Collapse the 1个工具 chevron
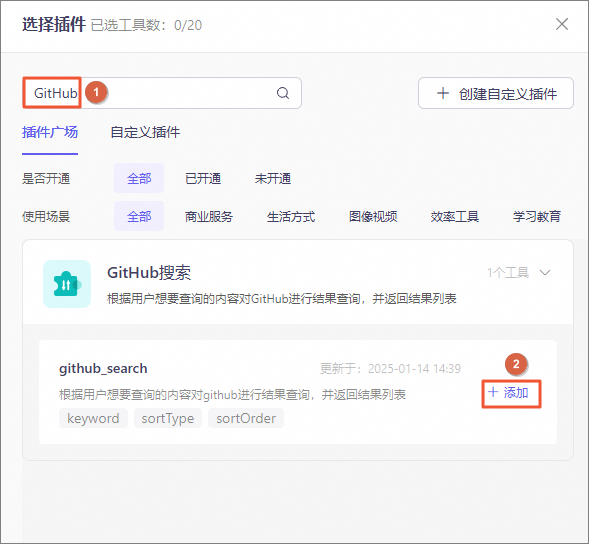This screenshot has height=544, width=589. click(545, 272)
